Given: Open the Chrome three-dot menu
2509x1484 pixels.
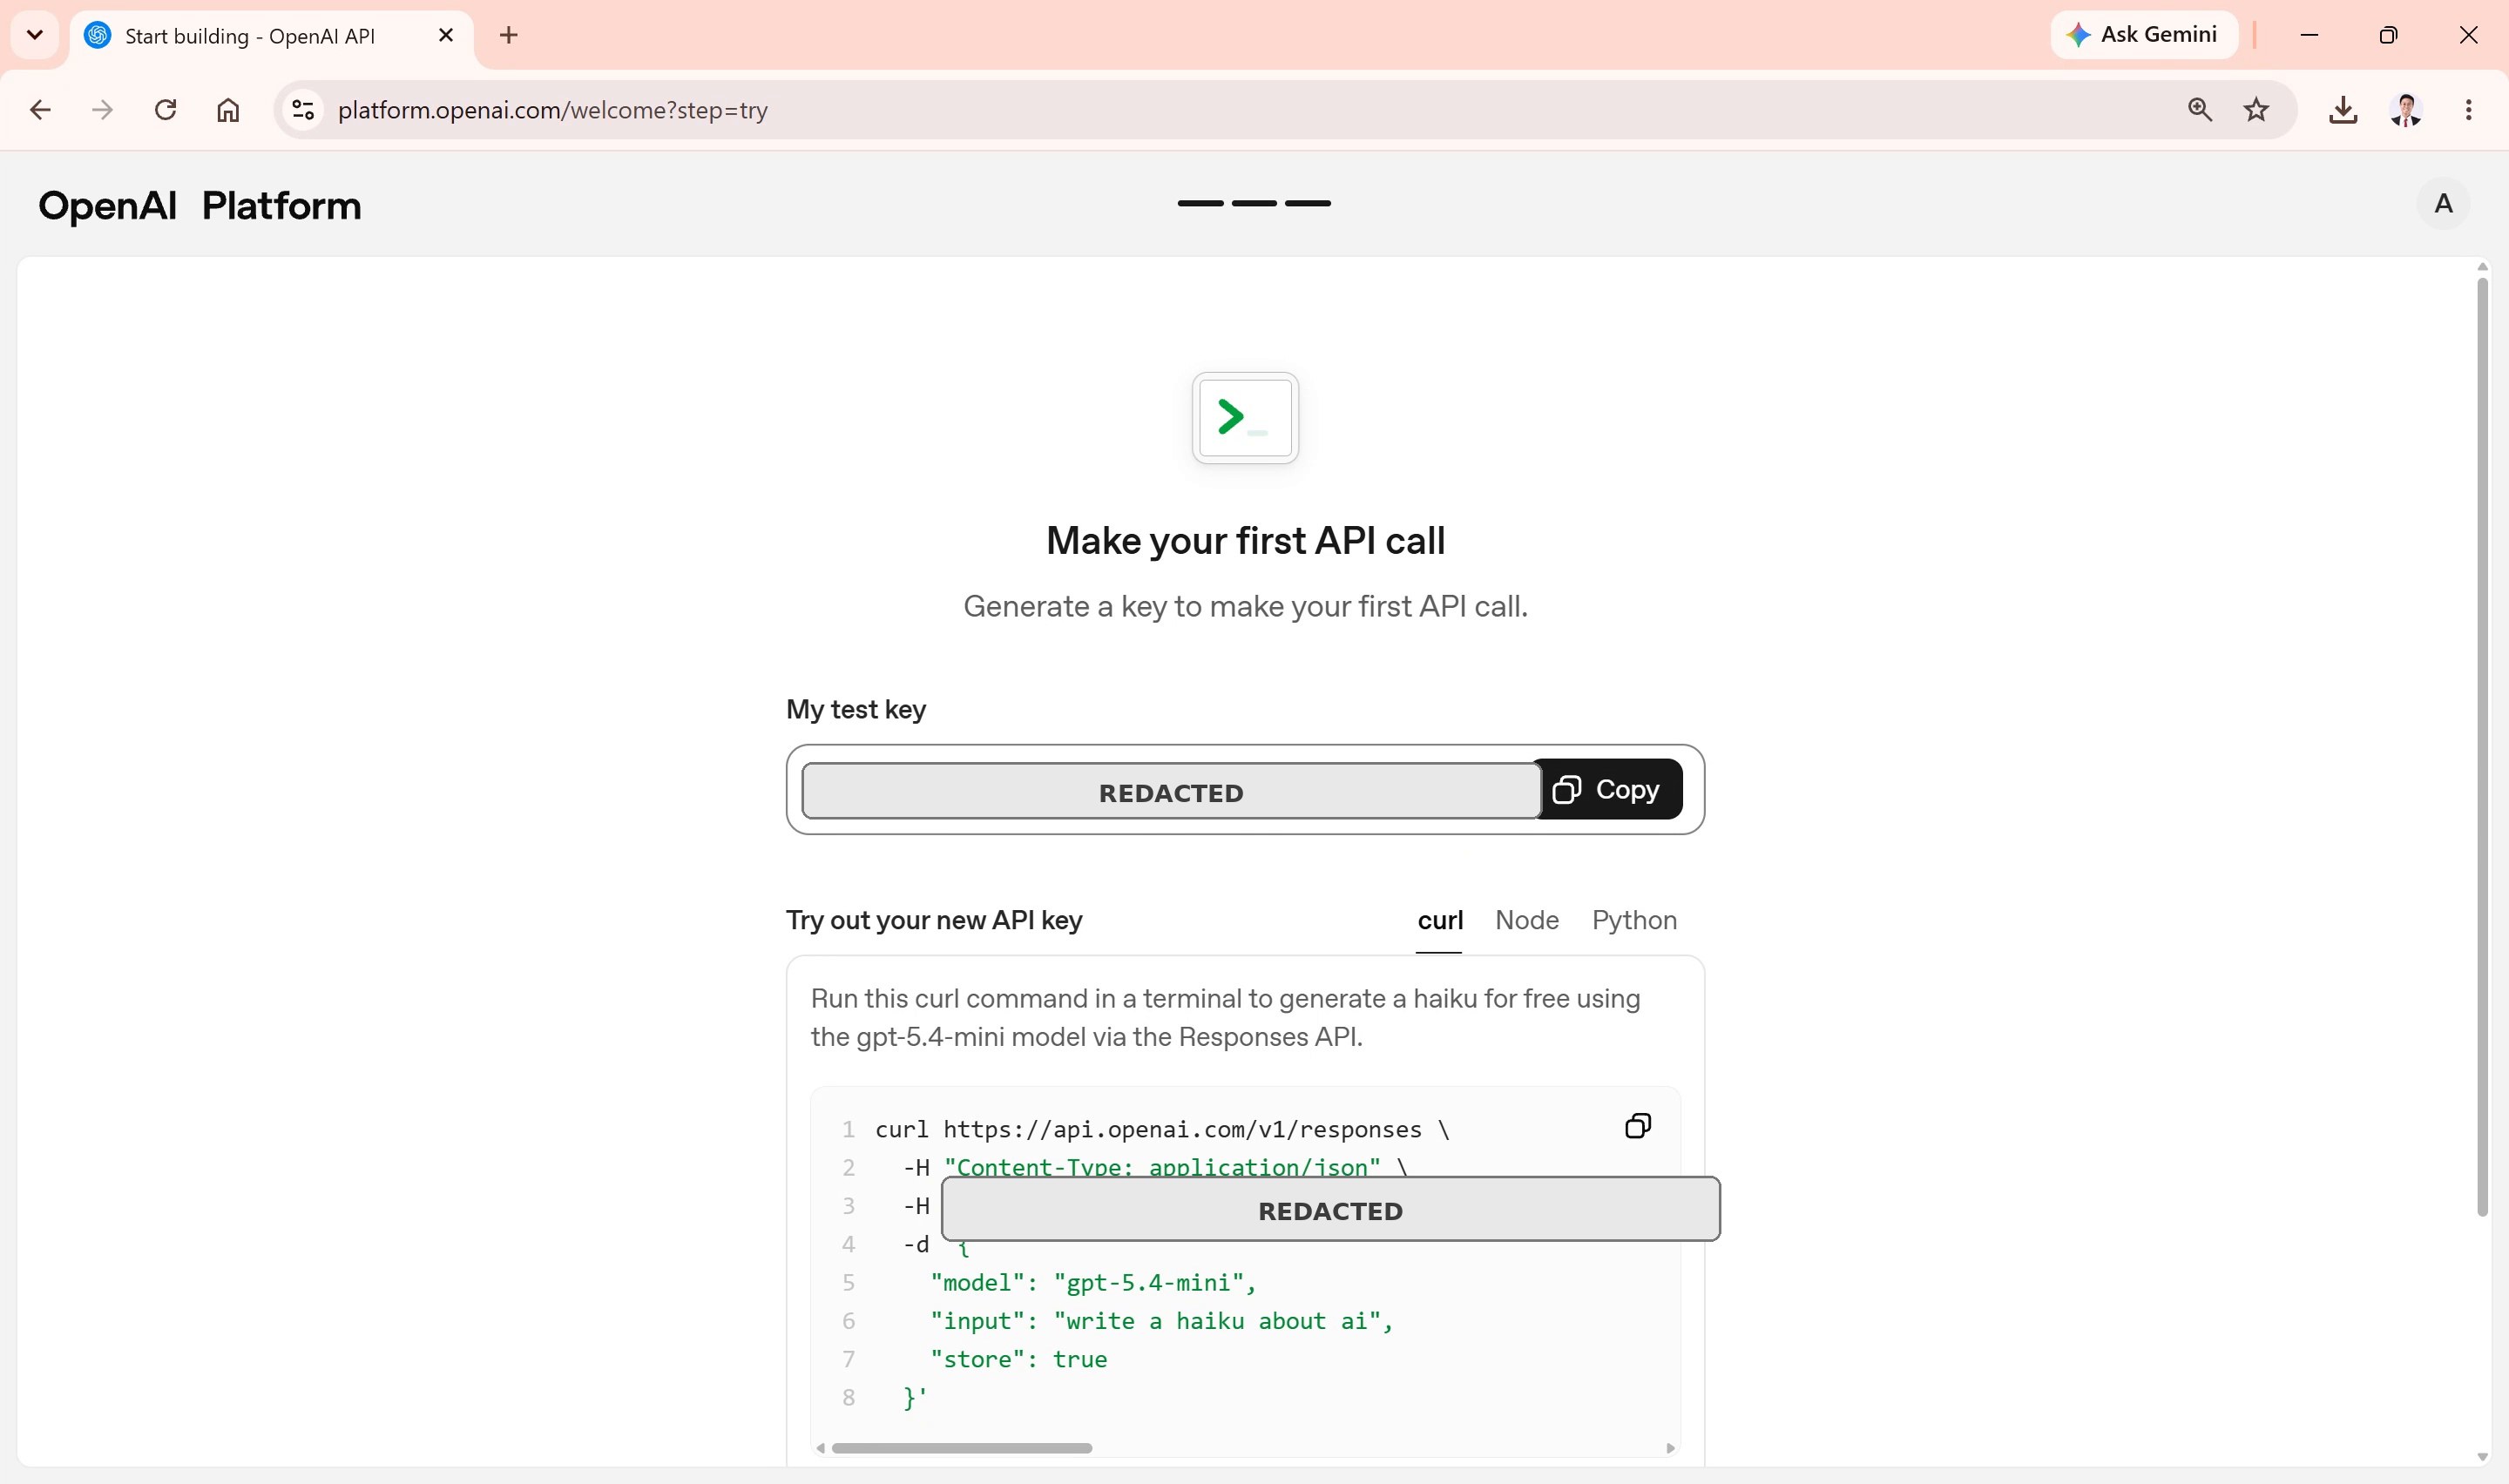Looking at the screenshot, I should (x=2468, y=110).
